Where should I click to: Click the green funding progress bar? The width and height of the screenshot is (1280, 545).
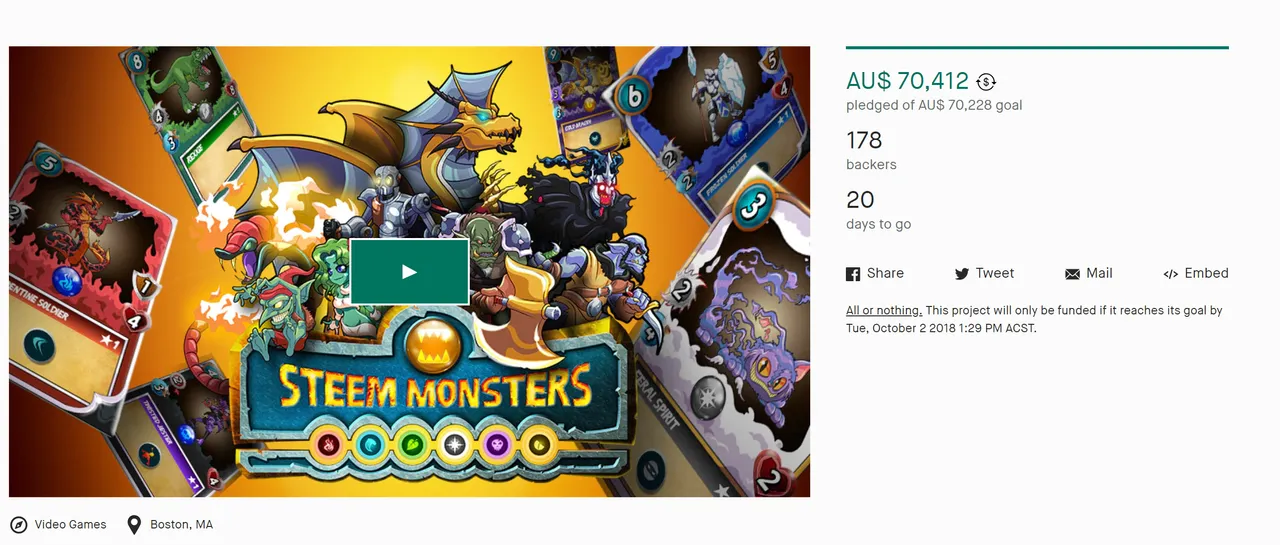(x=1037, y=47)
